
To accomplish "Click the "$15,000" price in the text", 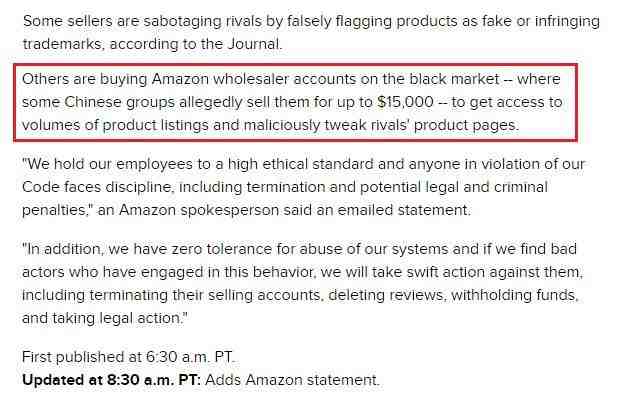I will pos(405,102).
